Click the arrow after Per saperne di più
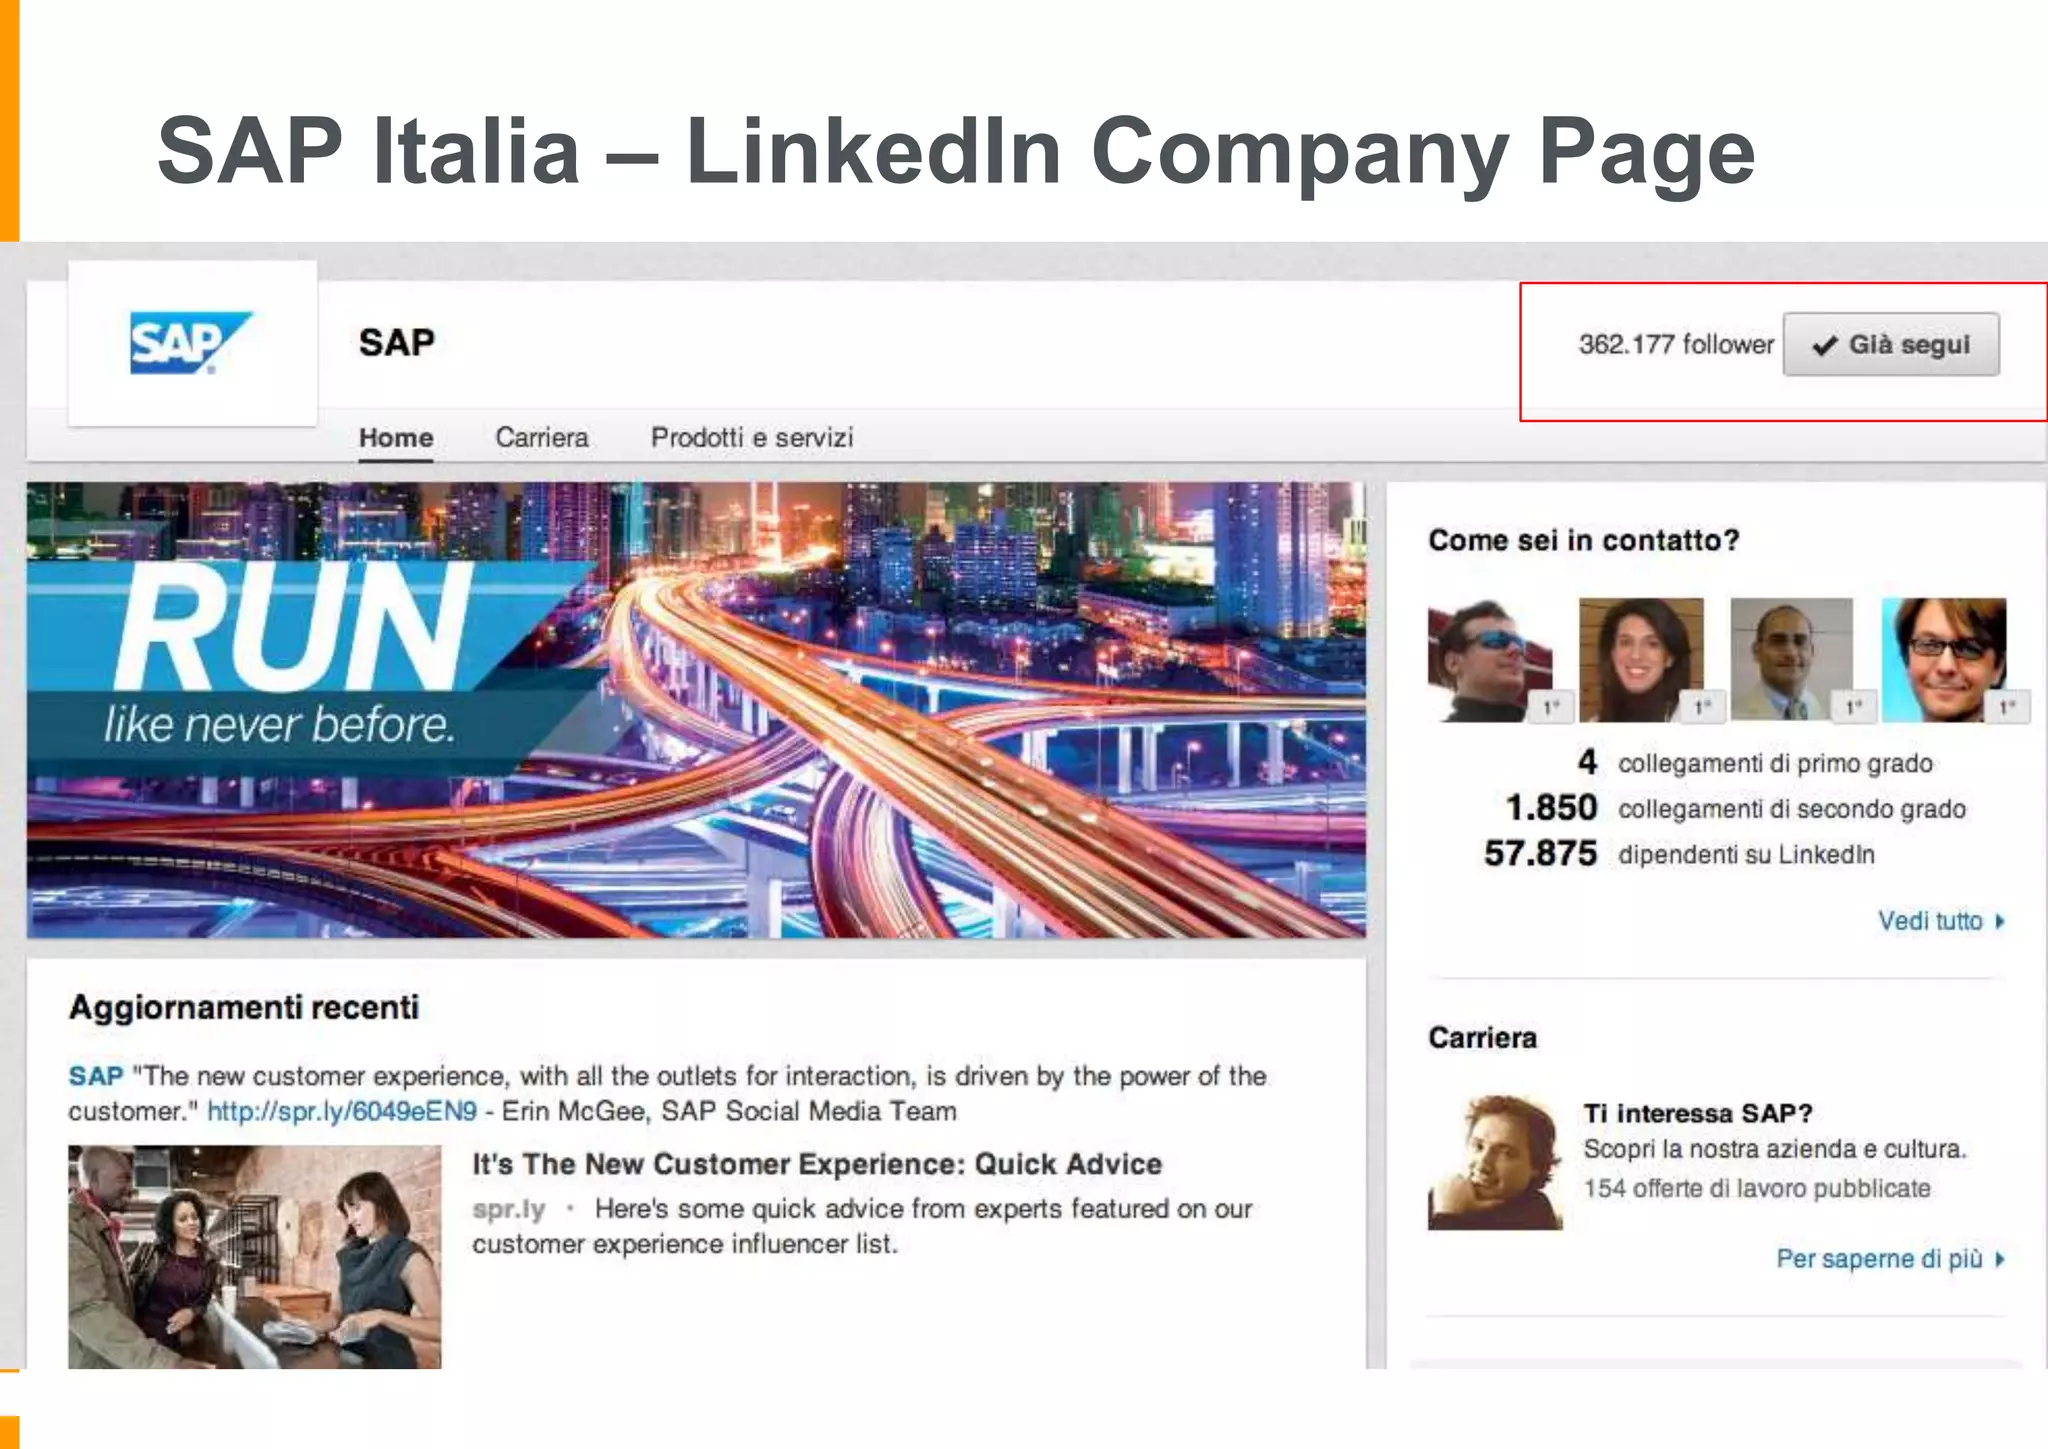This screenshot has height=1449, width=2048. [2000, 1259]
